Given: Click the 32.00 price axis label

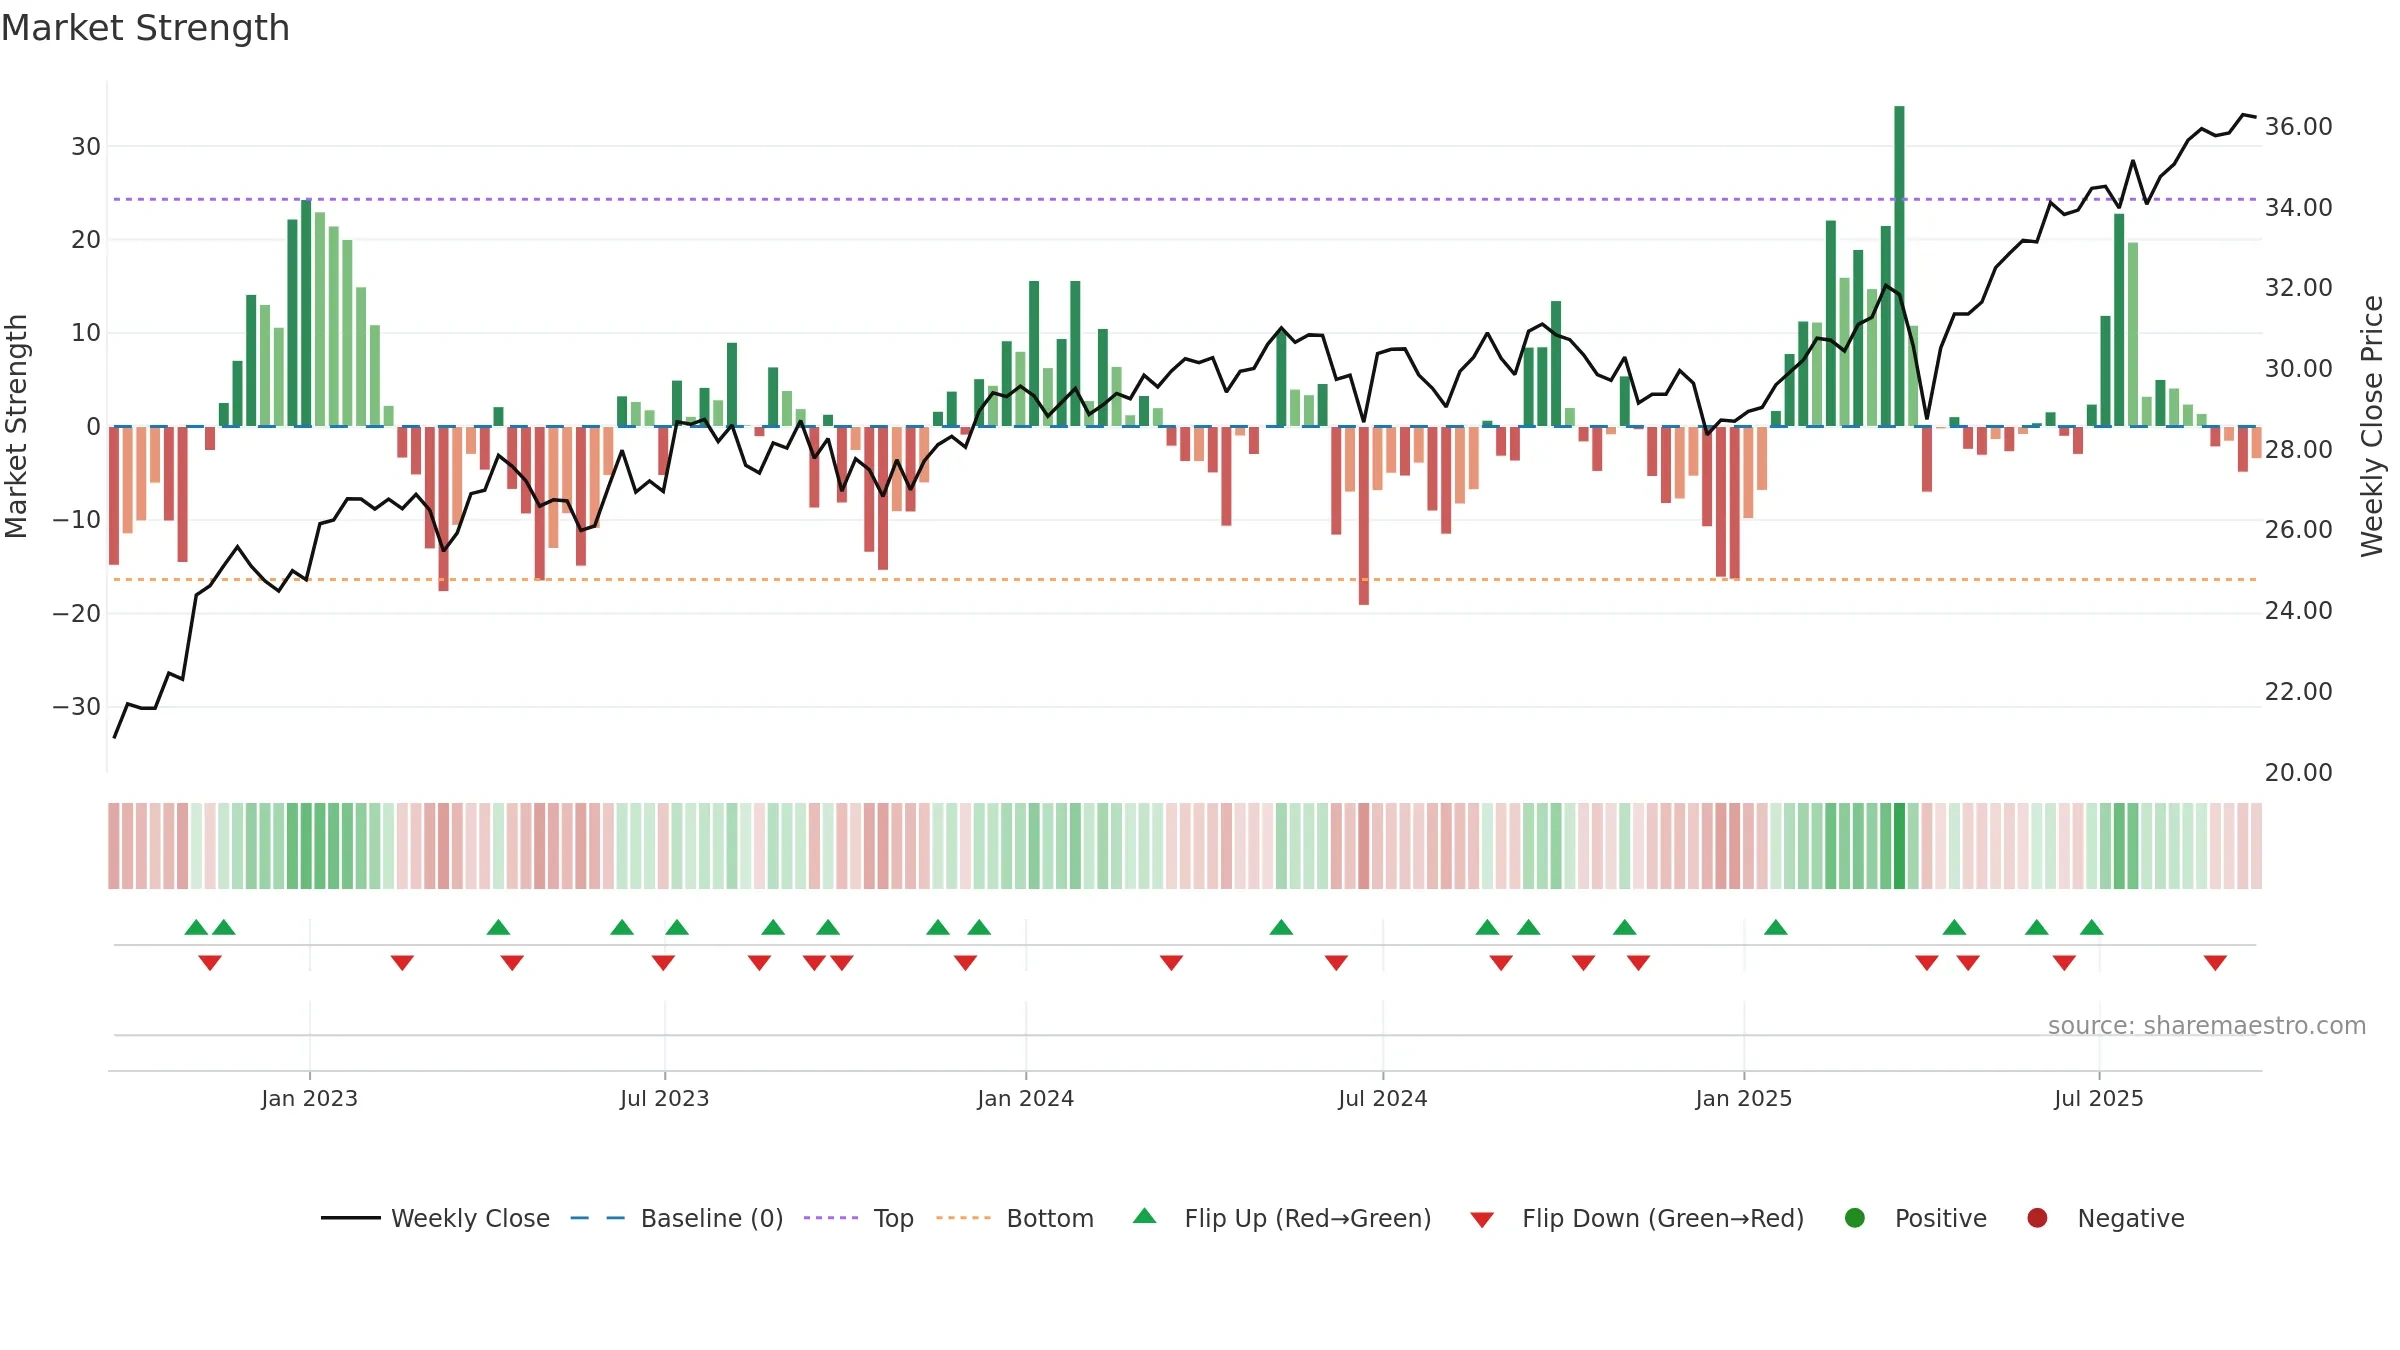Looking at the screenshot, I should pyautogui.click(x=2298, y=287).
